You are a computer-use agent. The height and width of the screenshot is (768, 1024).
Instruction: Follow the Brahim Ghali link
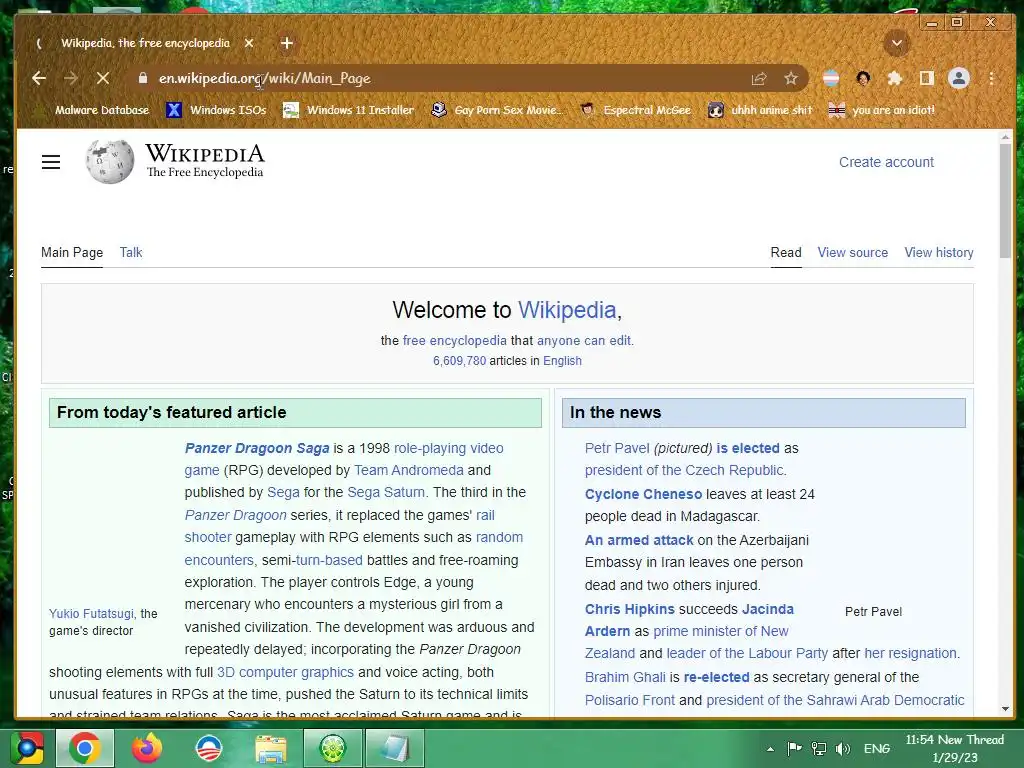(x=625, y=677)
